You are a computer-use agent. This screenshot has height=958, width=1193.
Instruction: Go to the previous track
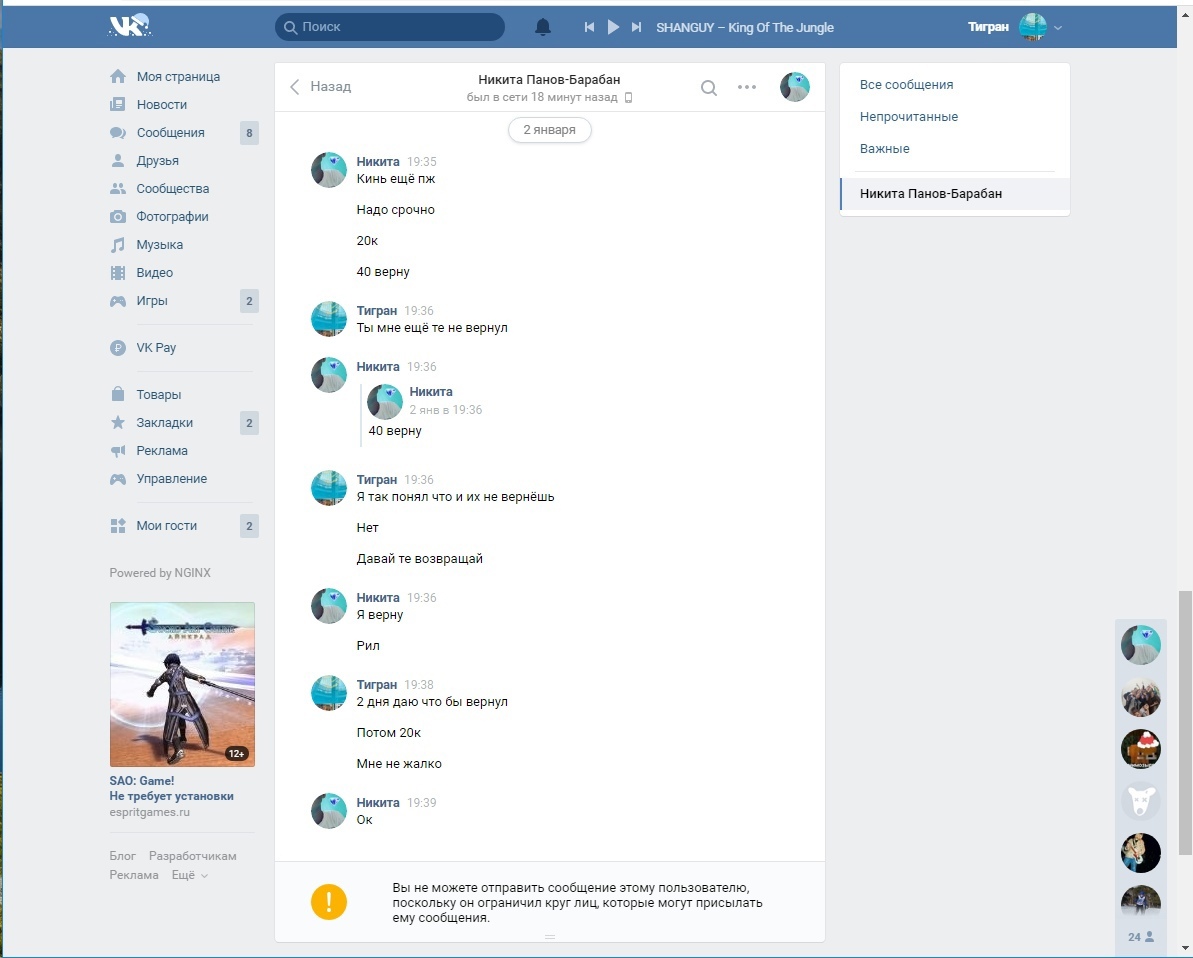point(590,27)
